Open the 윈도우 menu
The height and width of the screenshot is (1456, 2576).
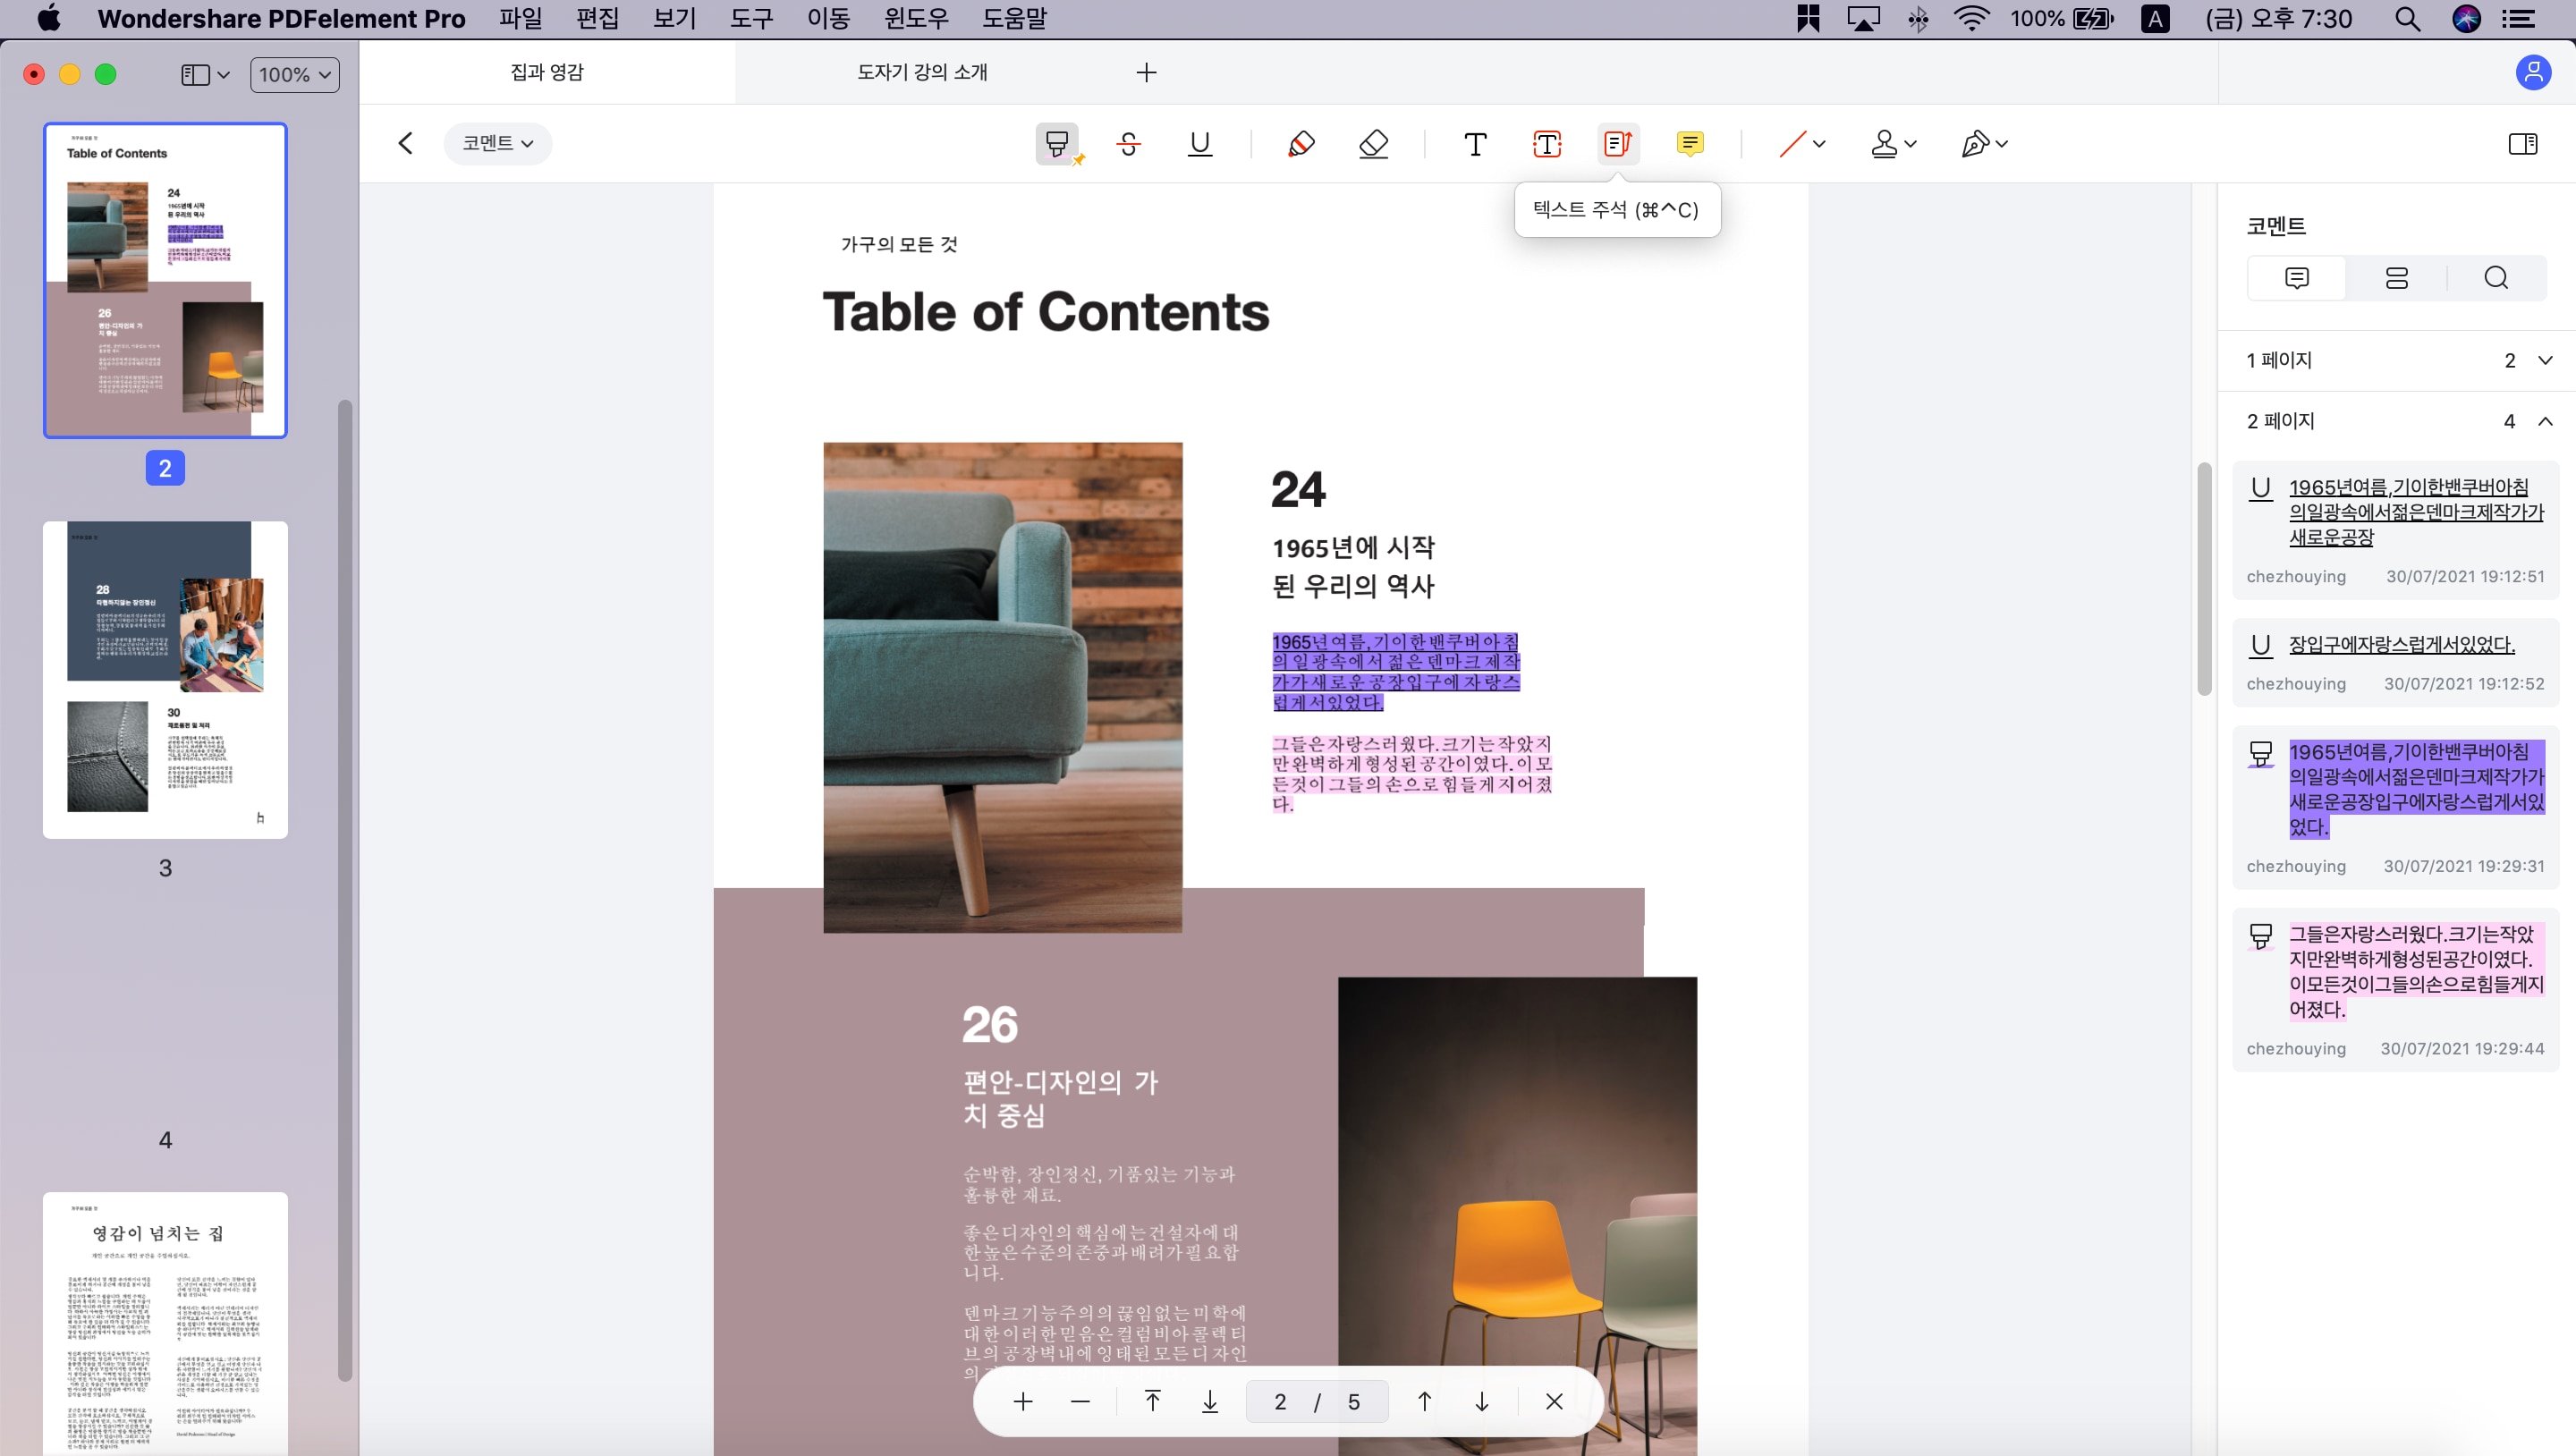(x=916, y=19)
